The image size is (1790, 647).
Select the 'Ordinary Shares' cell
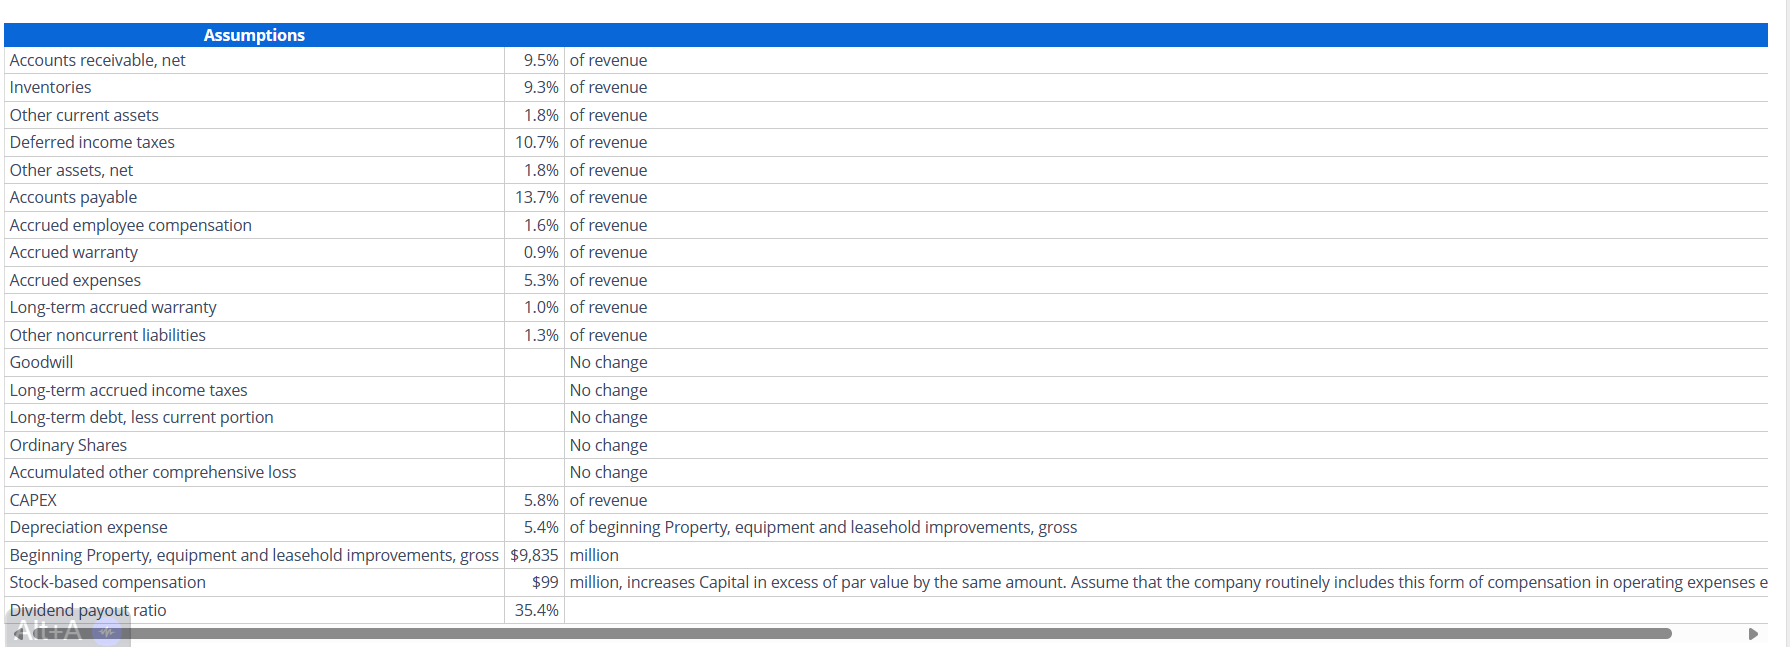pos(254,445)
